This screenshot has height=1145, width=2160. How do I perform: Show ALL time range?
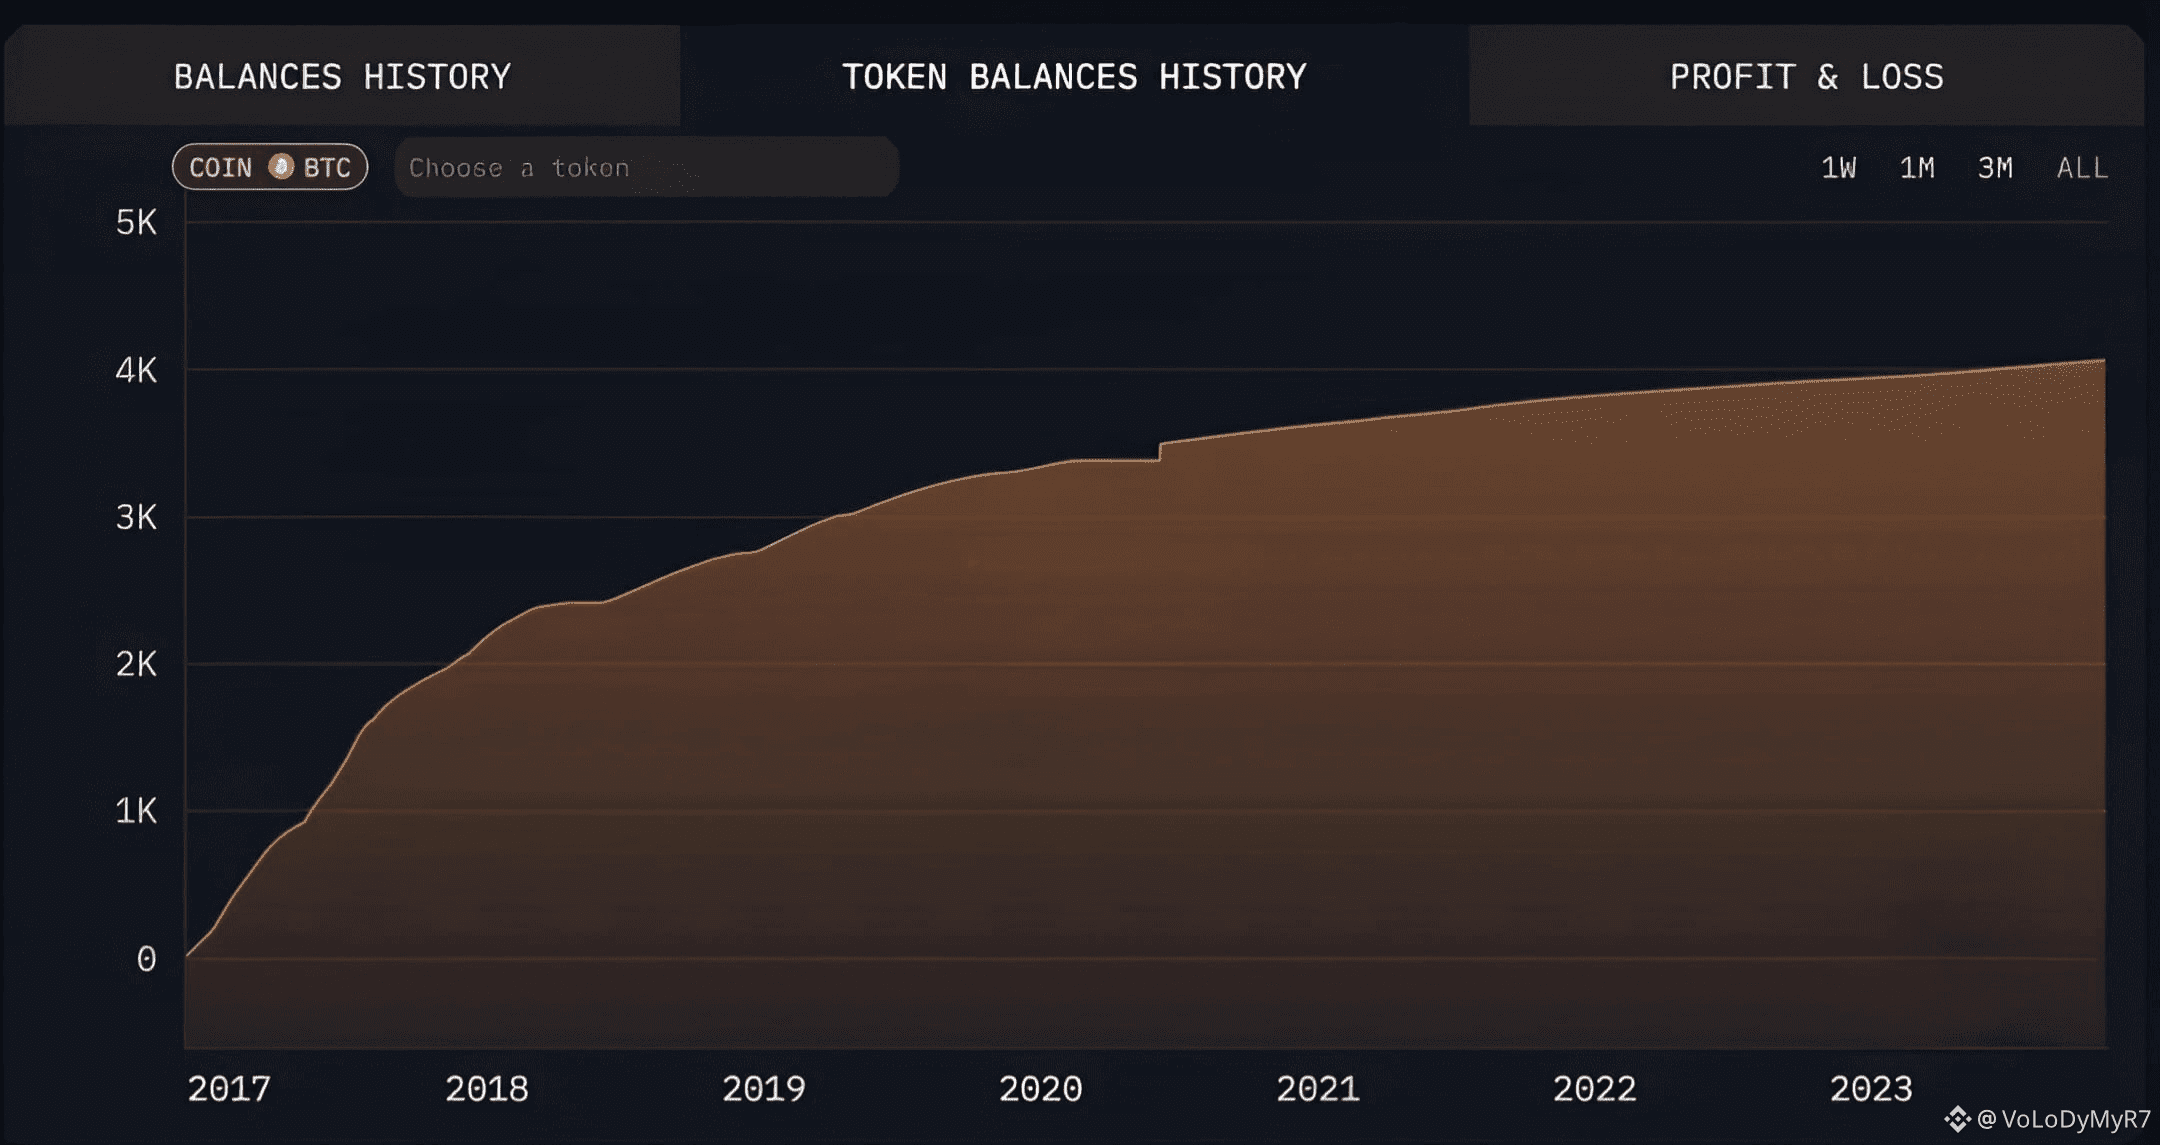tap(2082, 167)
